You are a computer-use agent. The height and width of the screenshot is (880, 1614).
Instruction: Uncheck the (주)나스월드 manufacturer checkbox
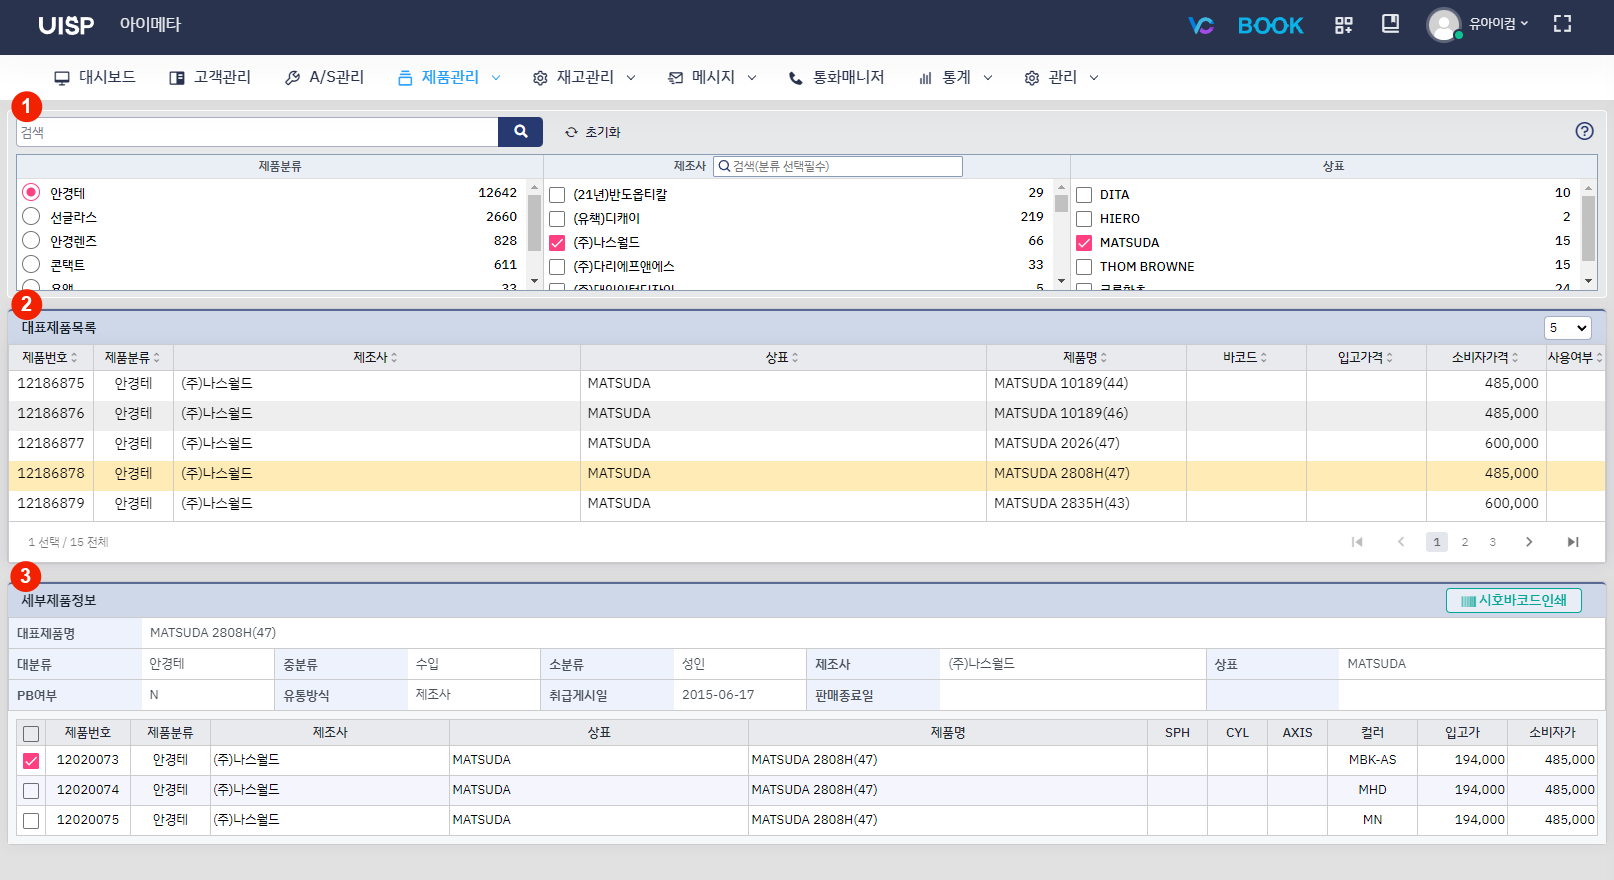[557, 243]
